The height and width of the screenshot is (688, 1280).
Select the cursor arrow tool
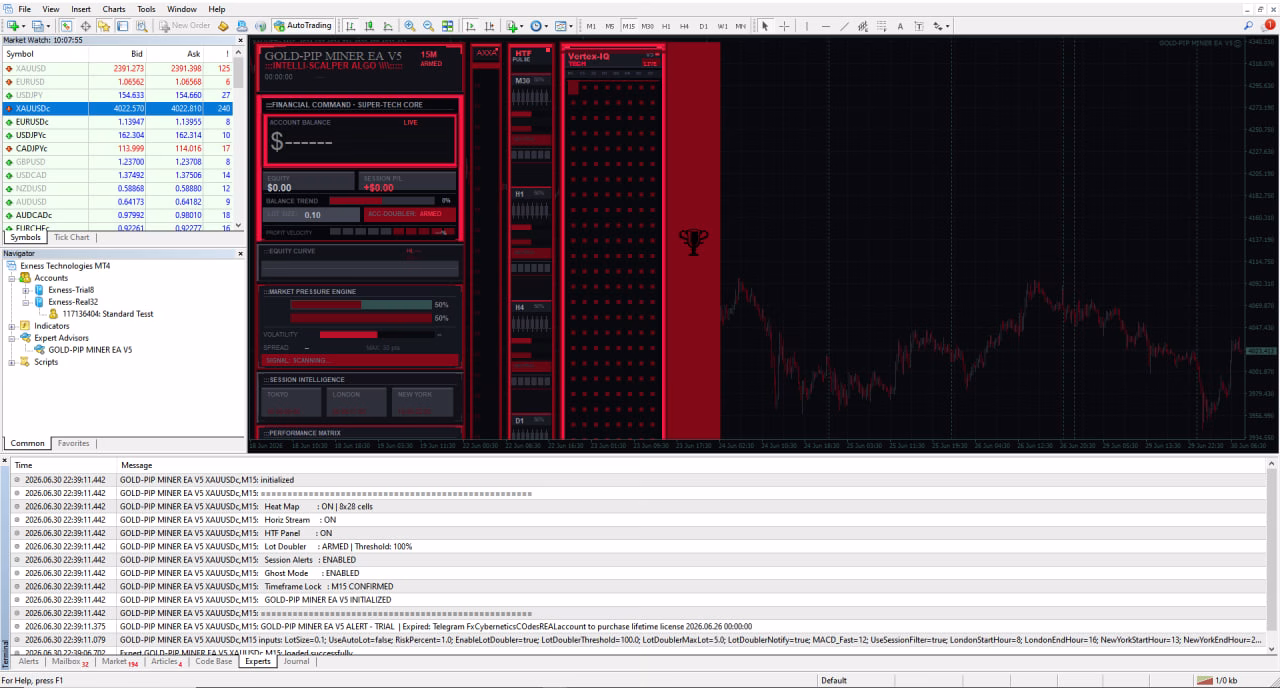(x=765, y=25)
